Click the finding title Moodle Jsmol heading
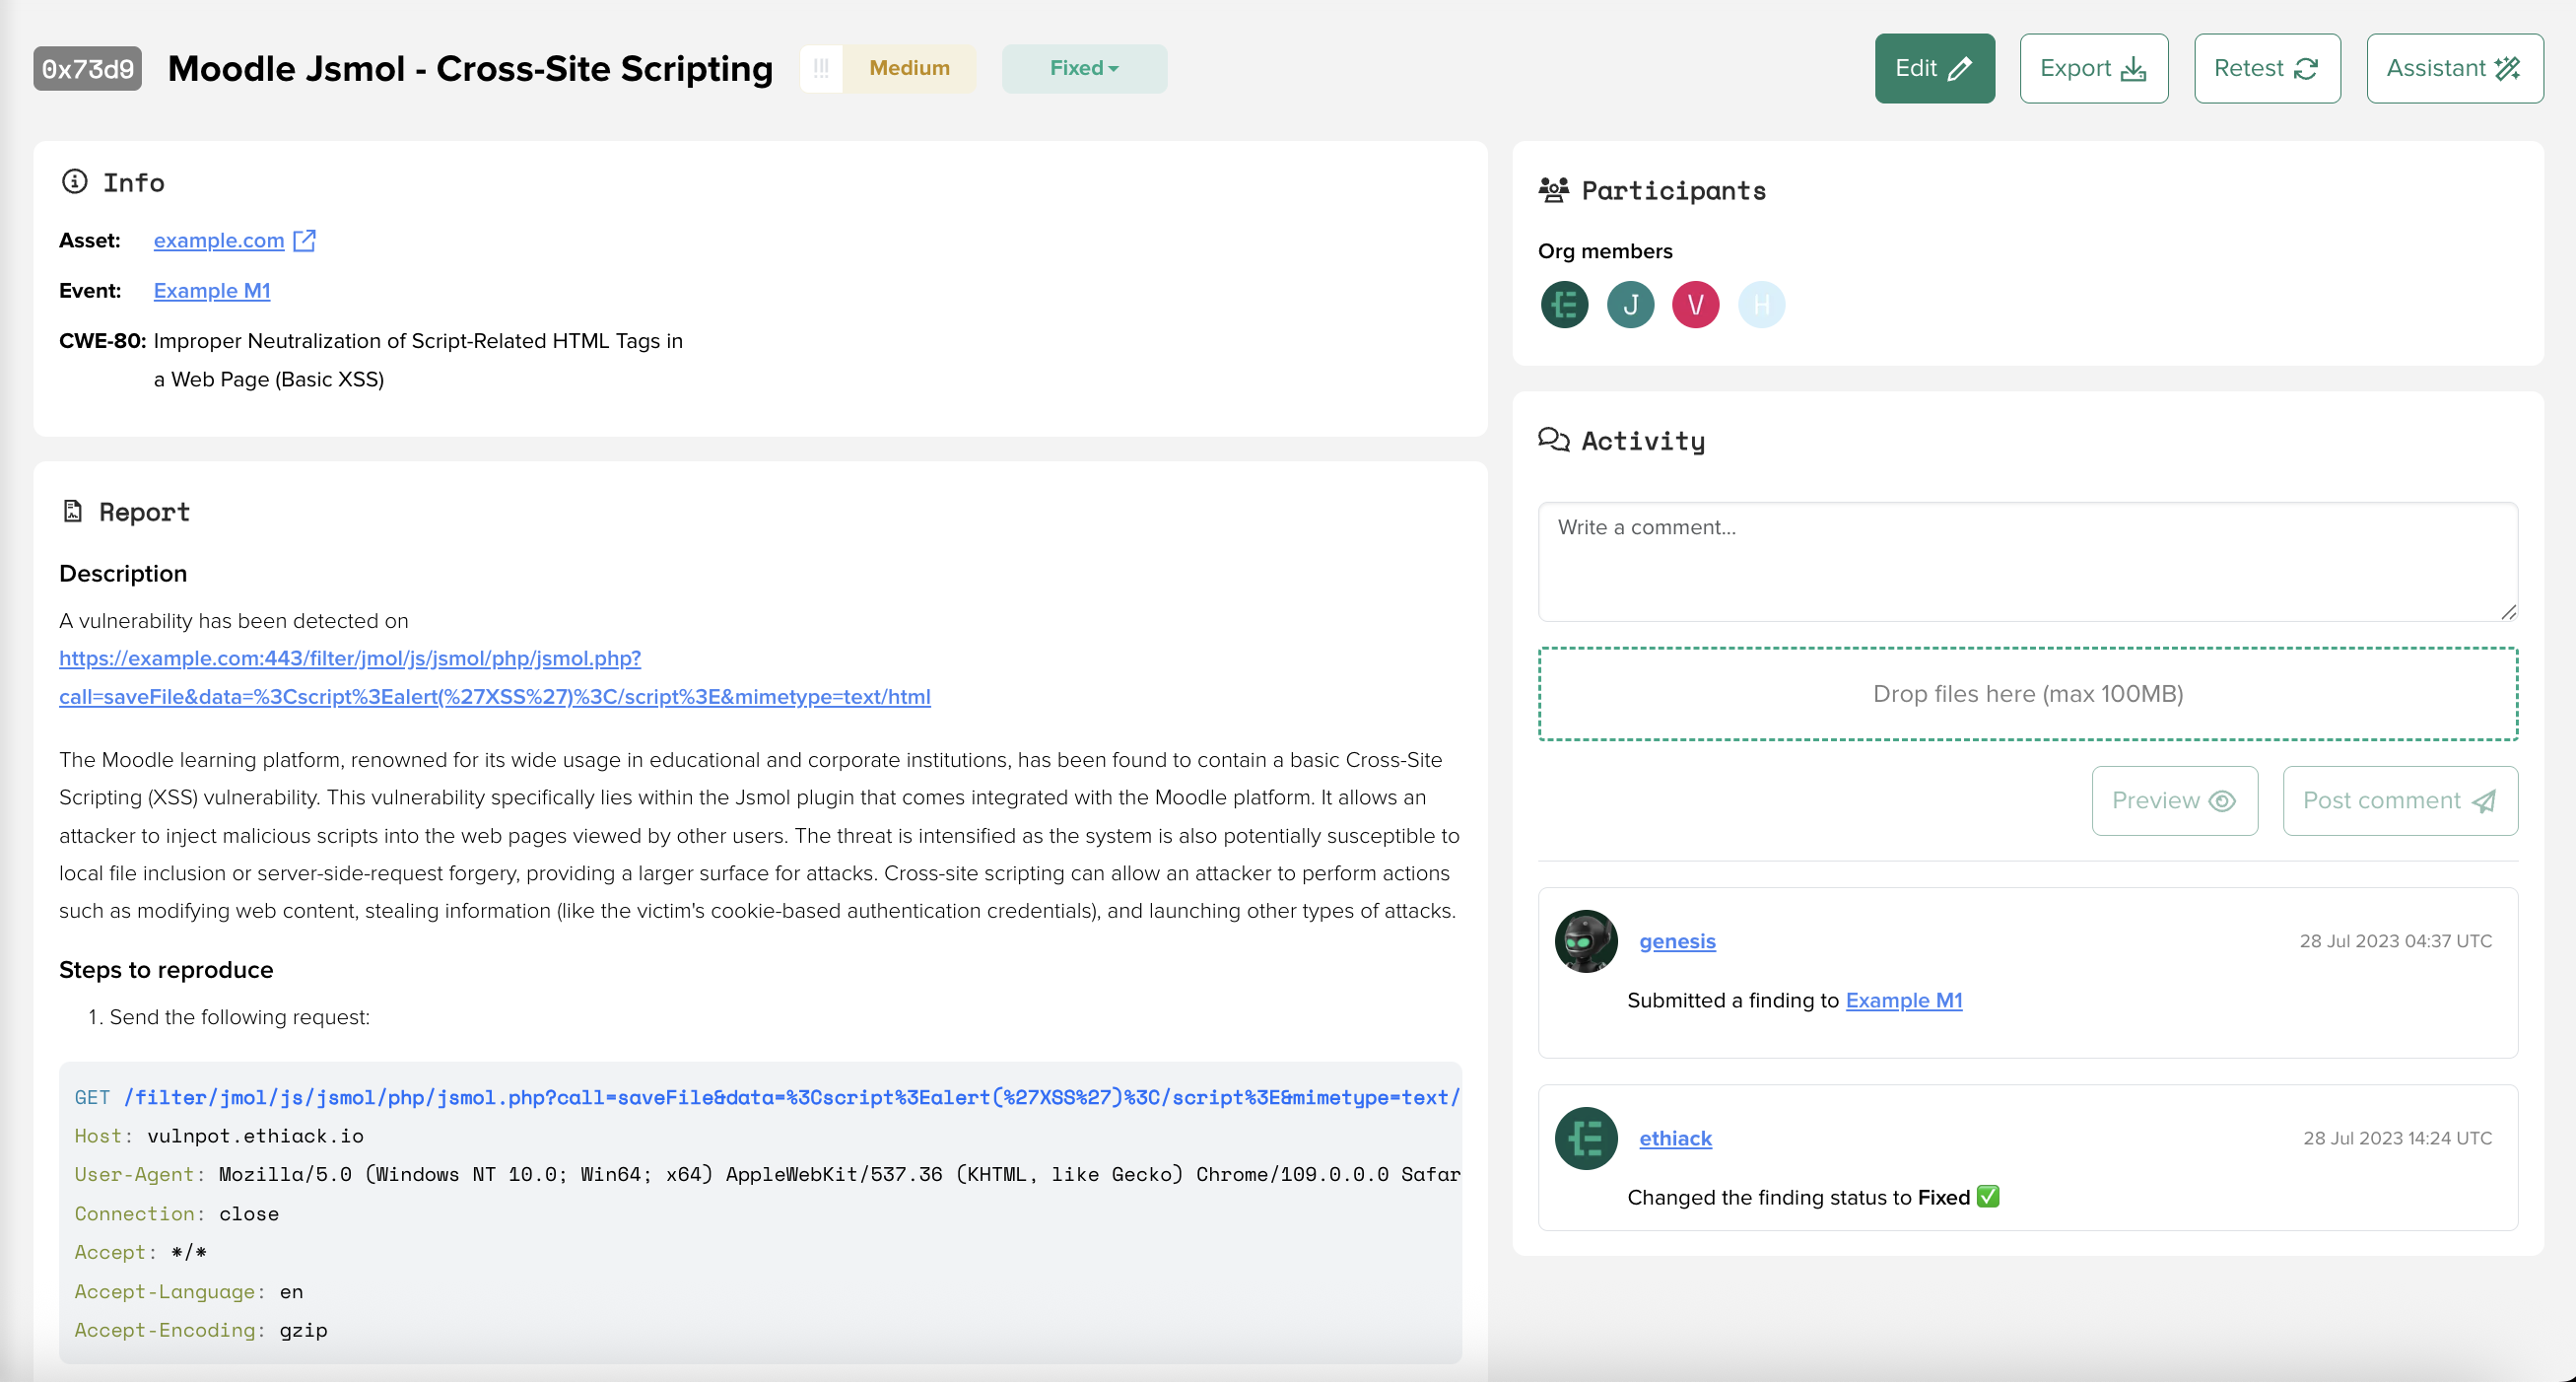2576x1382 pixels. [x=470, y=68]
